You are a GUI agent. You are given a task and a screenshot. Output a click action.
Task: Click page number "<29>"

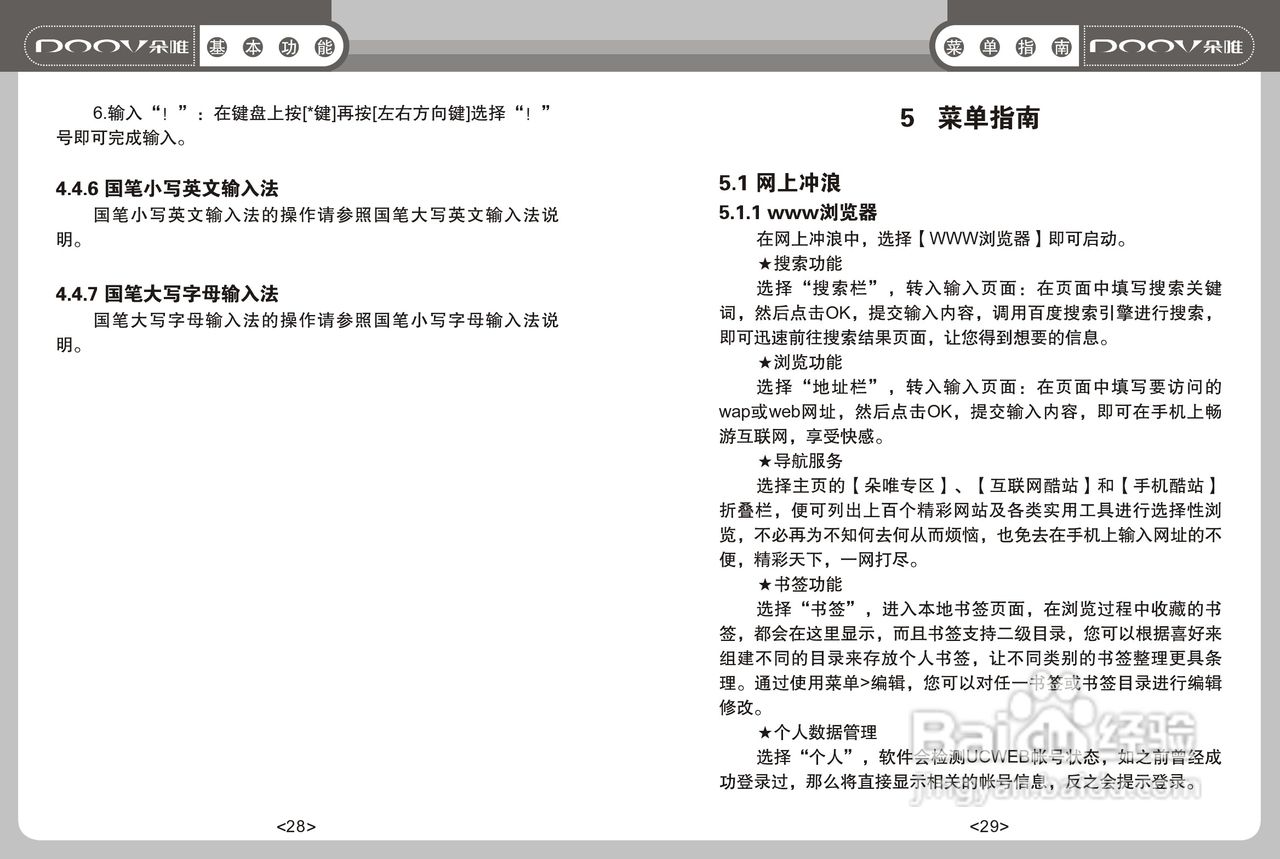(x=989, y=827)
